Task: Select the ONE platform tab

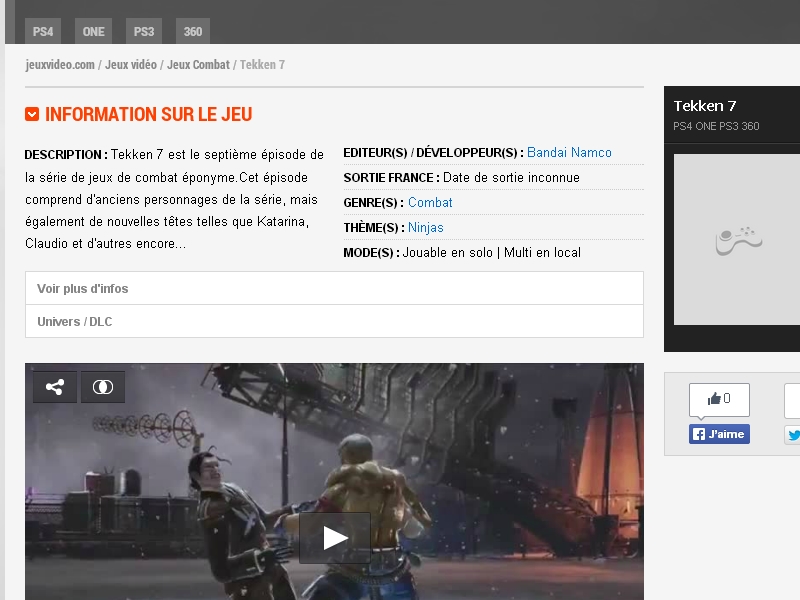Action: (x=93, y=31)
